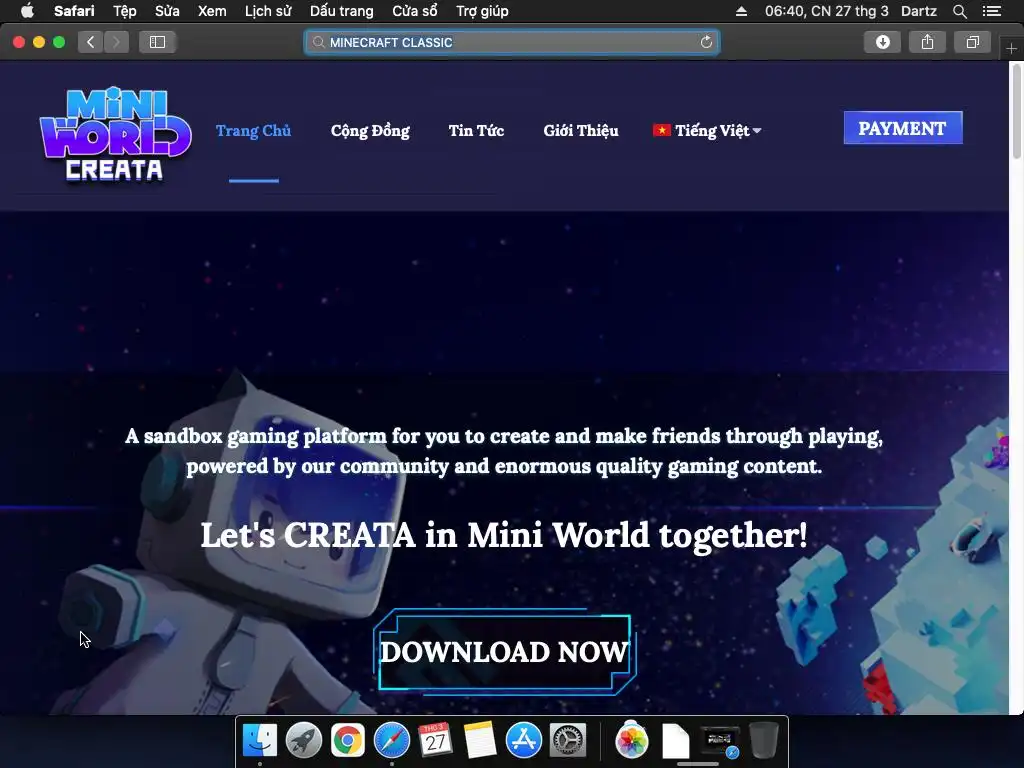Click the eject icon in menu bar
This screenshot has height=768, width=1024.
coord(741,11)
